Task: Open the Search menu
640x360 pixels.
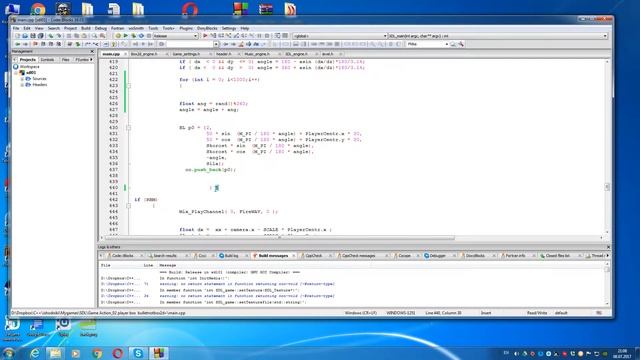Action: (53, 28)
